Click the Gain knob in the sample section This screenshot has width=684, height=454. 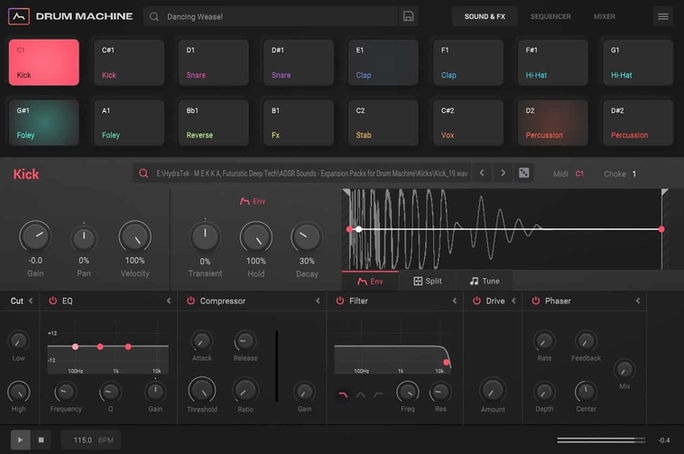click(35, 236)
